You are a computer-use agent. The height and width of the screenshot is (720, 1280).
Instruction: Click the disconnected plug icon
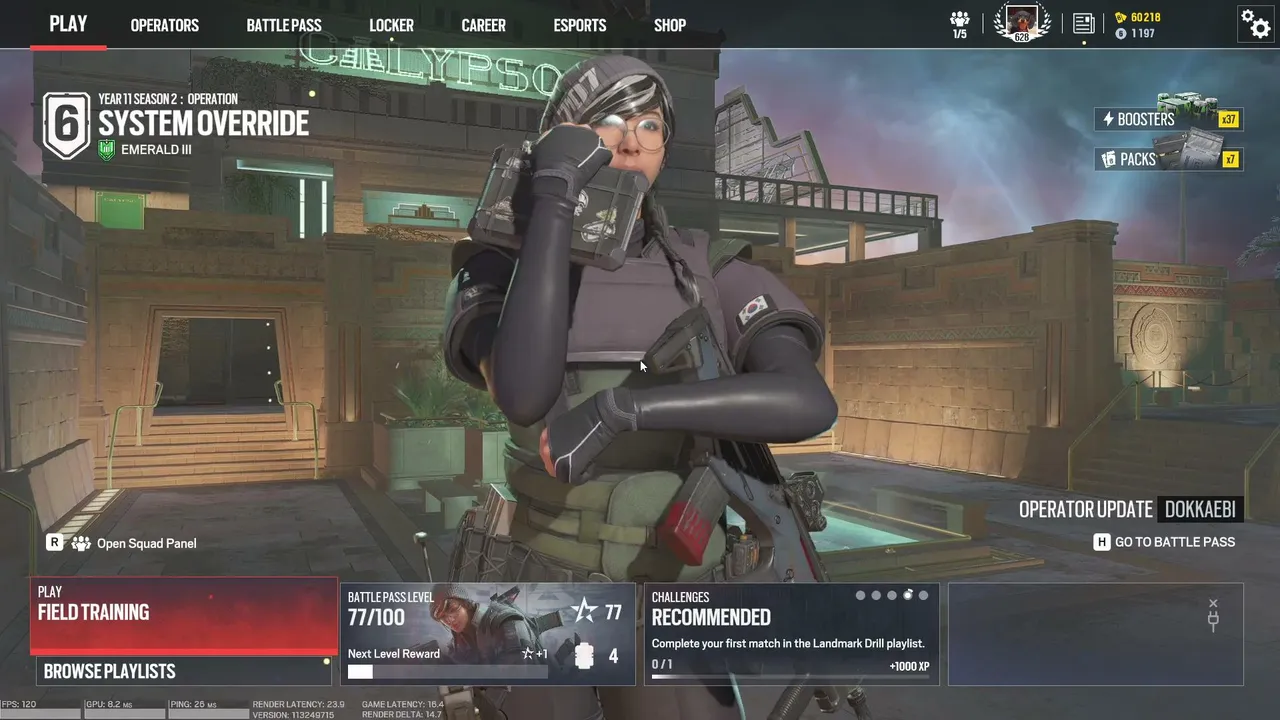[x=1213, y=616]
